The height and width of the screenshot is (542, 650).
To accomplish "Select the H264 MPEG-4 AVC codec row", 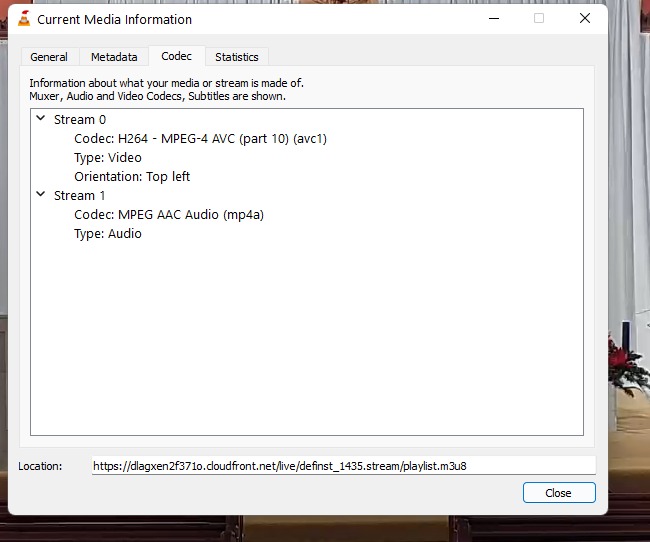I will click(x=200, y=139).
